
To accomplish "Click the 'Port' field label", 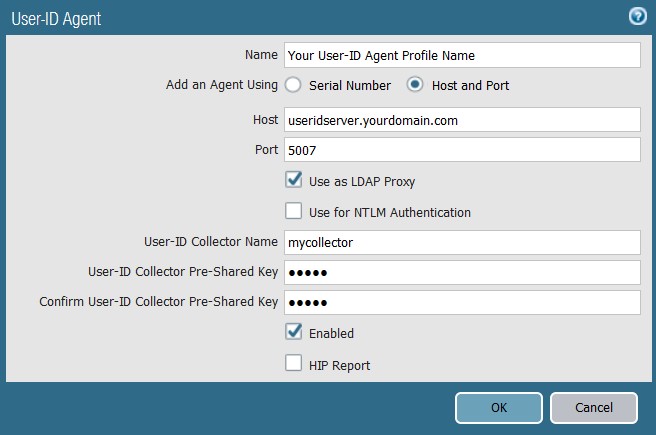I will (266, 150).
